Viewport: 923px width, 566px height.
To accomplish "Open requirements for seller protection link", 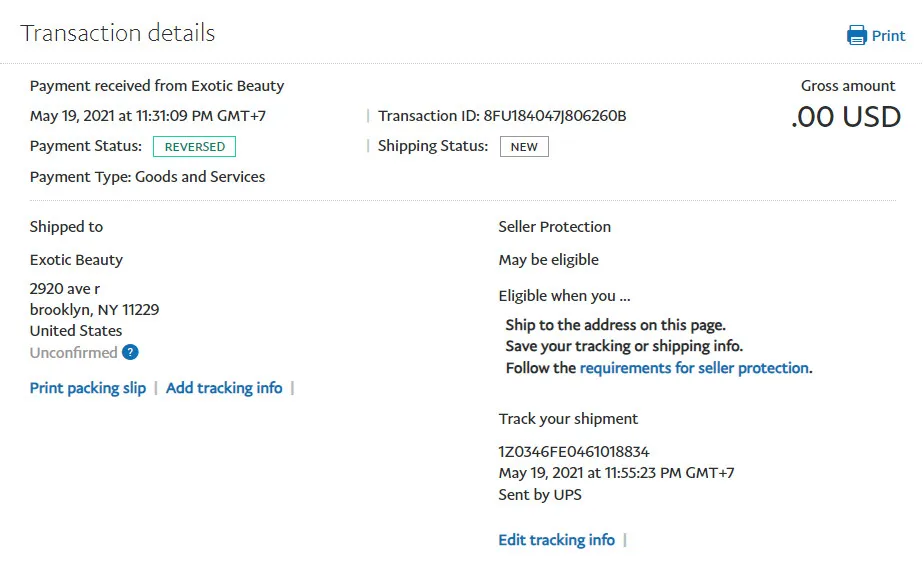I will point(694,368).
